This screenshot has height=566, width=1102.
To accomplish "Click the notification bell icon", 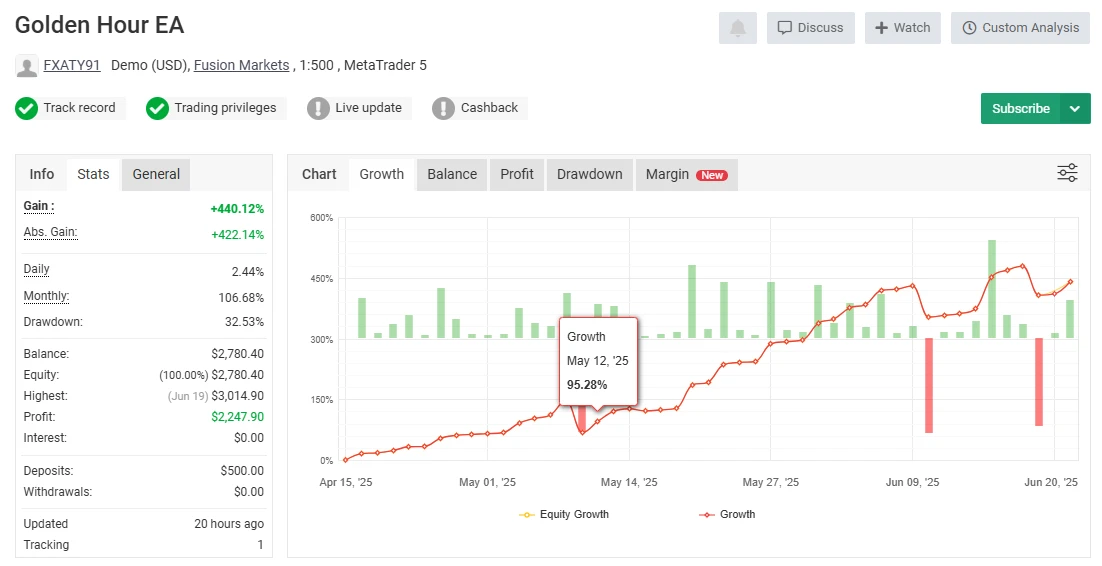I will pyautogui.click(x=737, y=28).
